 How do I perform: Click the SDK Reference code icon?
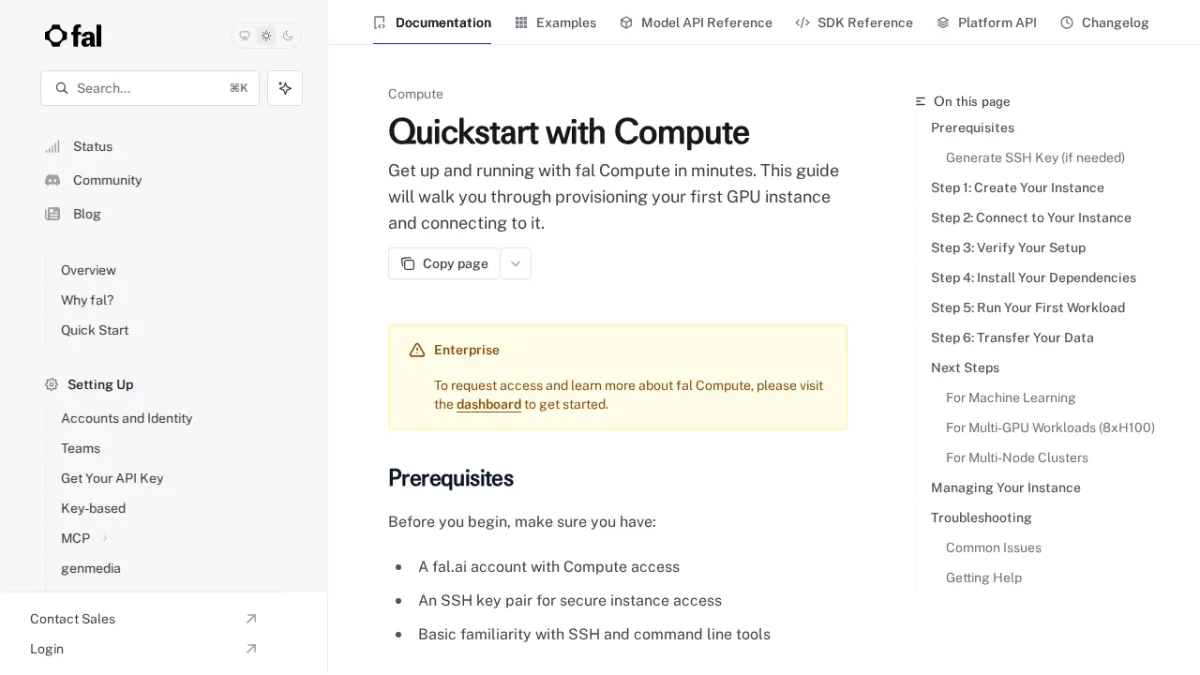tap(802, 22)
